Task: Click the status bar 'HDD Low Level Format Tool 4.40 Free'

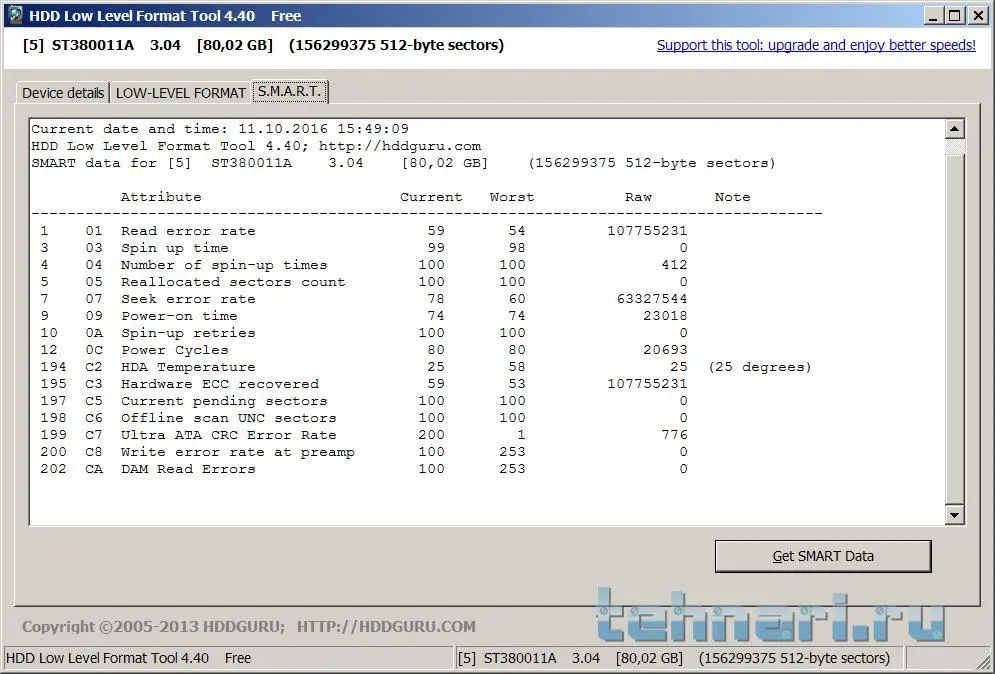Action: (x=128, y=658)
